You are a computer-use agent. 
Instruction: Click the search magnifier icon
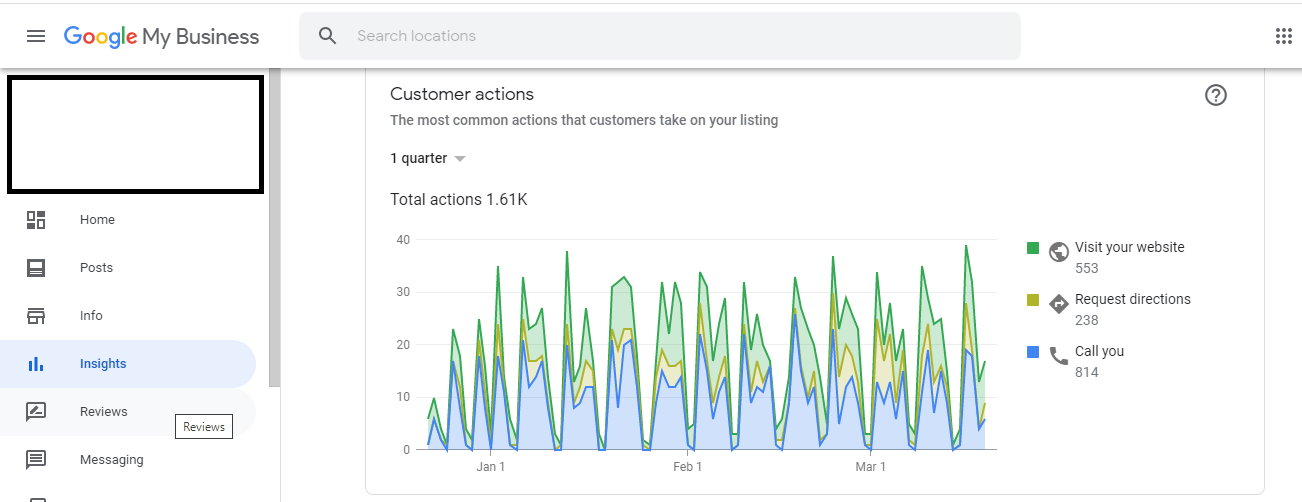328,36
